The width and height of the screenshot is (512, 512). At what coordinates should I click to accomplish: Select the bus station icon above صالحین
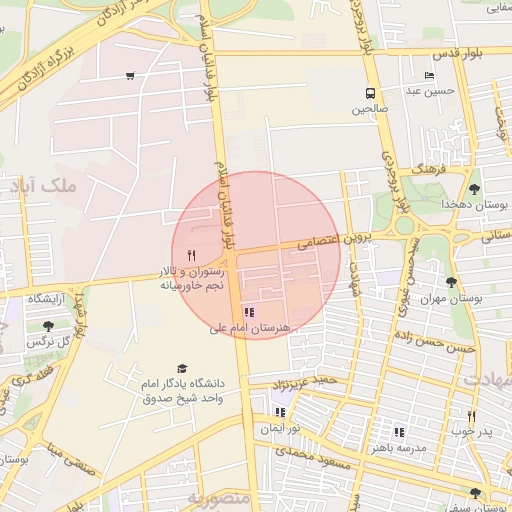[x=370, y=93]
